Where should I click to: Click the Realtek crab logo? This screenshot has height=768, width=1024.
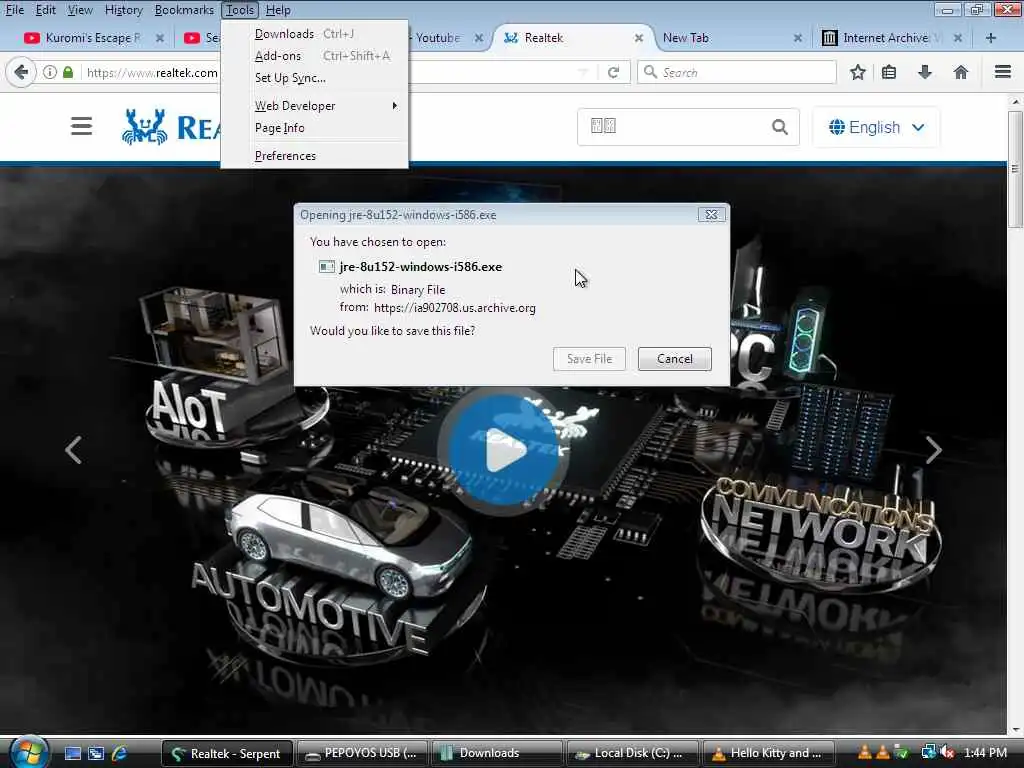144,127
